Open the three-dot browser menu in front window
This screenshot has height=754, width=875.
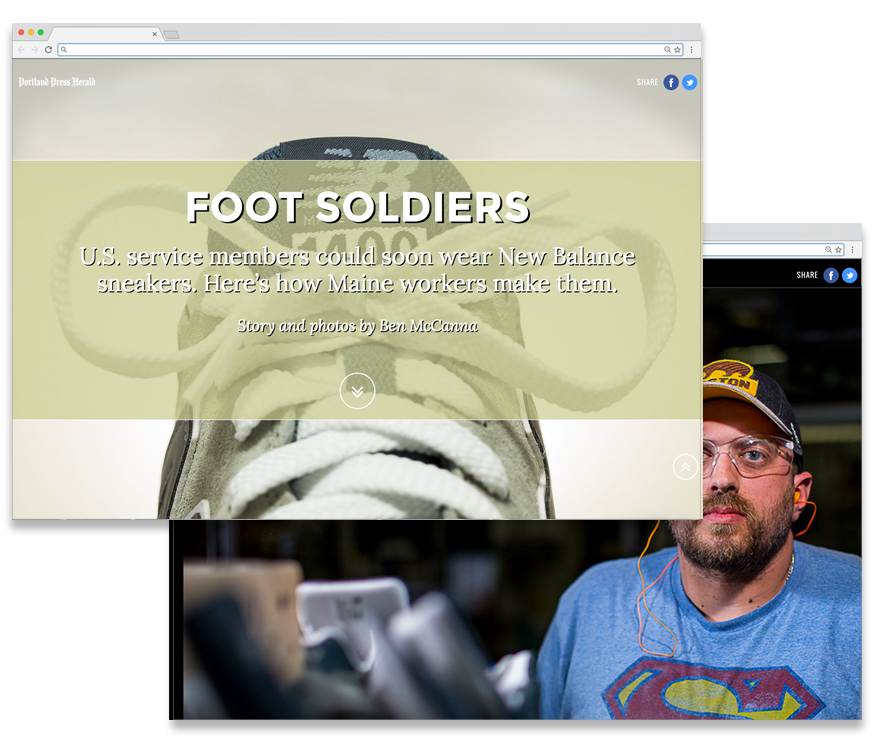coord(691,50)
